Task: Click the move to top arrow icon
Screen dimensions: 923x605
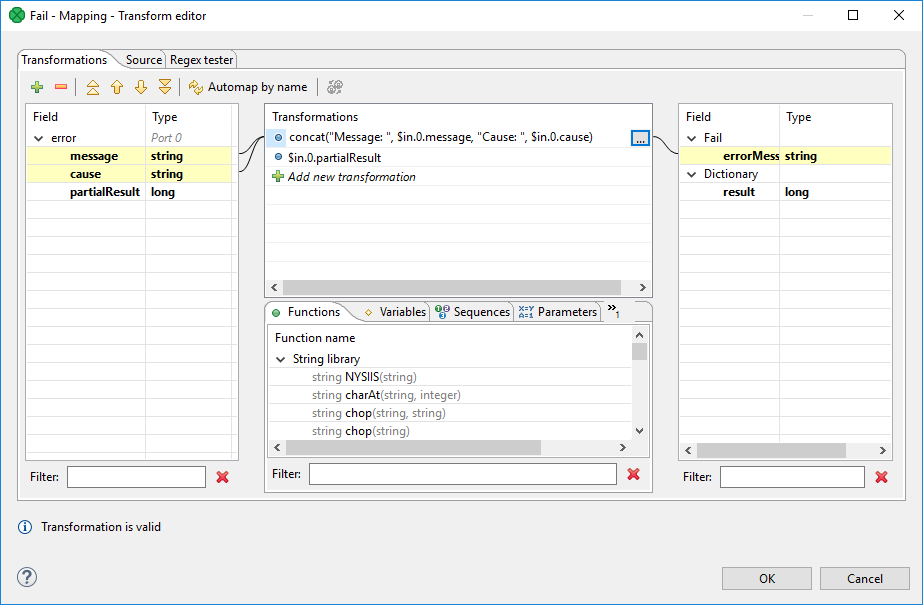Action: click(93, 87)
